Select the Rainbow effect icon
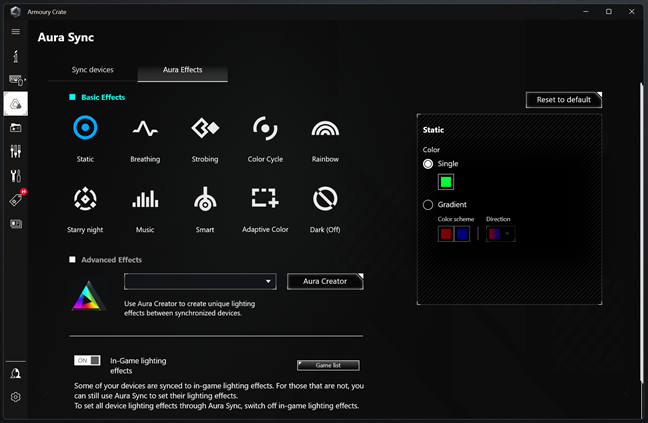This screenshot has height=423, width=648. (x=325, y=128)
